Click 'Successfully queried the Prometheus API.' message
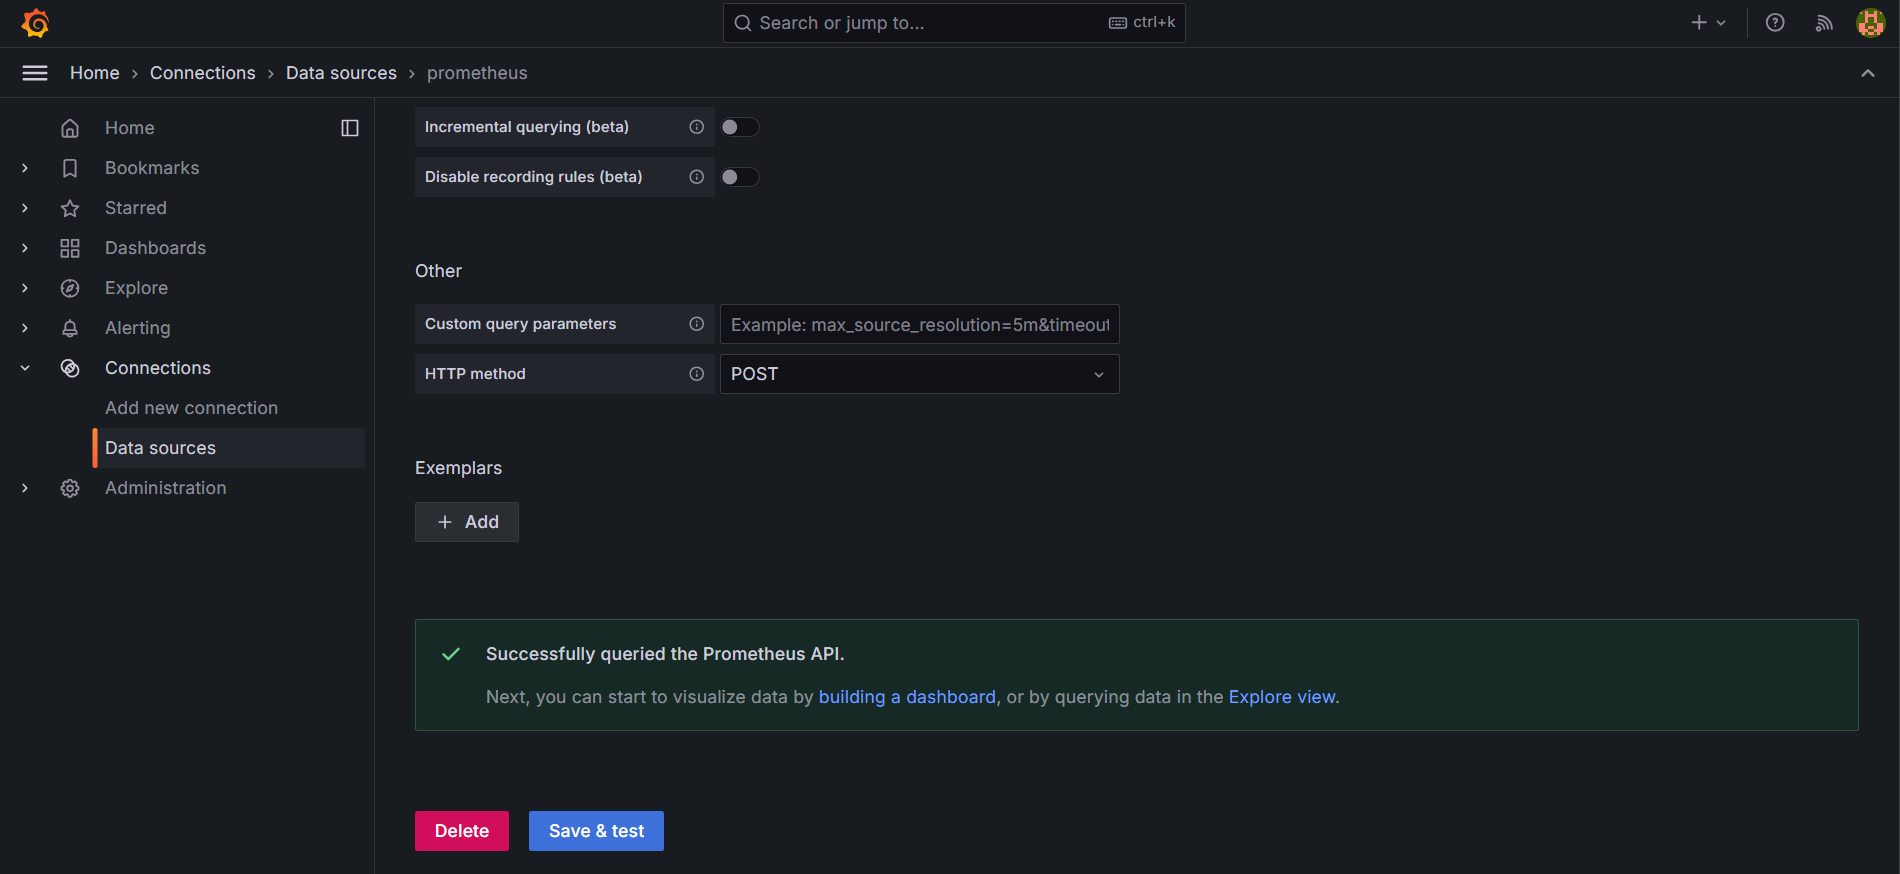The image size is (1900, 874). coord(665,654)
